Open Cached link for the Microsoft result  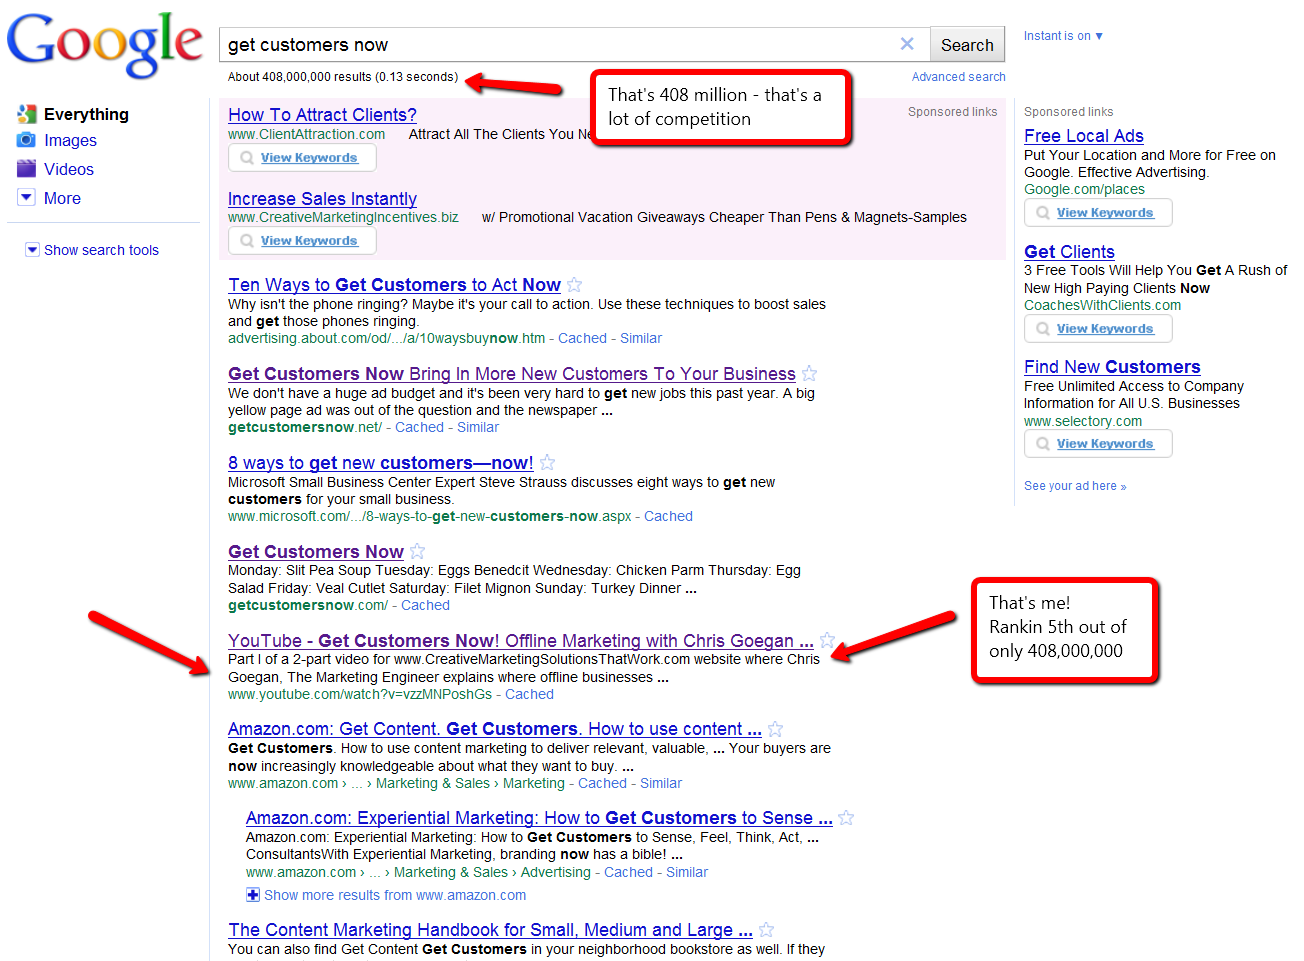point(668,517)
